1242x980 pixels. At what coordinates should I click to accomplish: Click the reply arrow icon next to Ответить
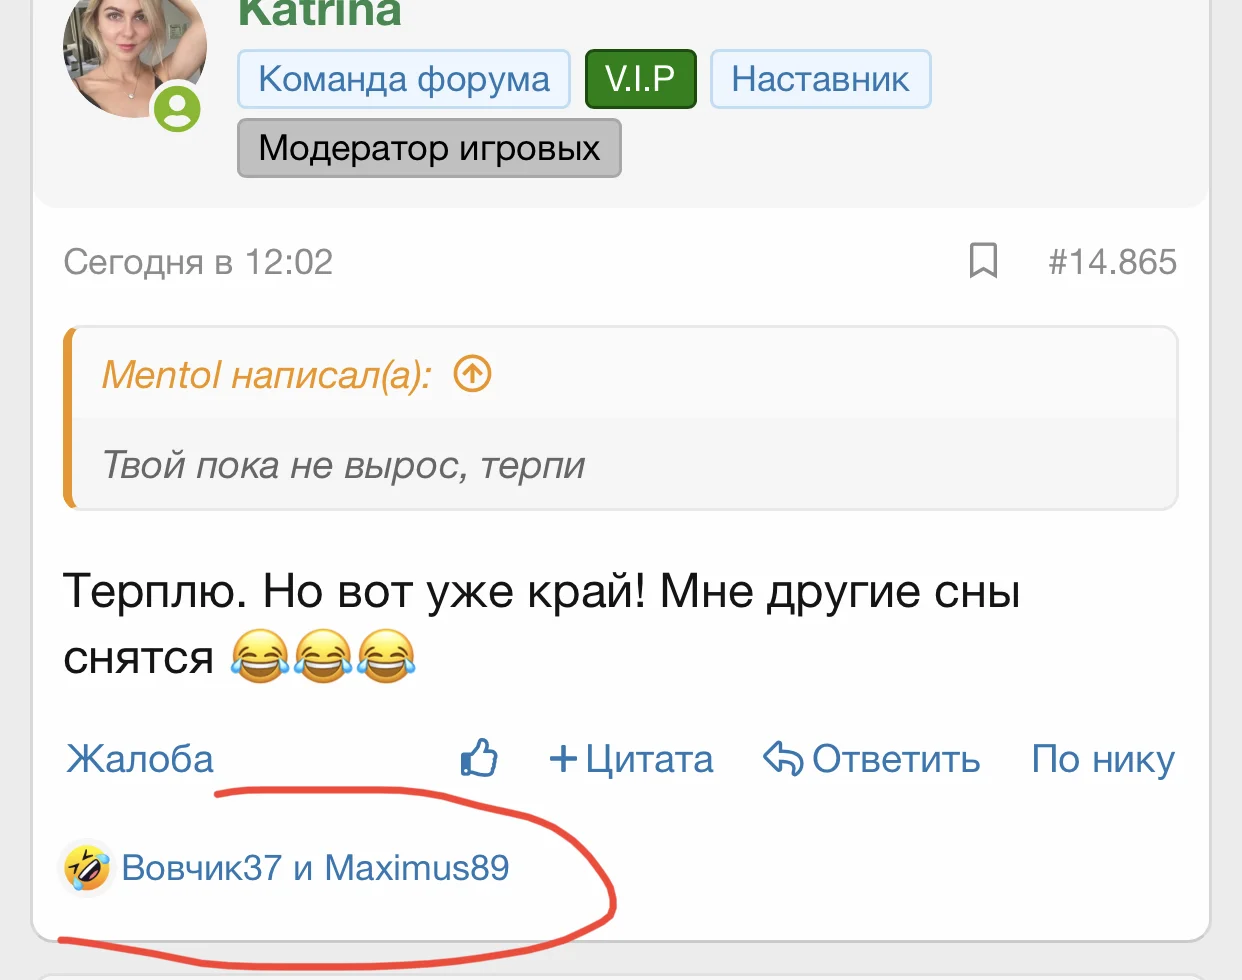pyautogui.click(x=782, y=759)
